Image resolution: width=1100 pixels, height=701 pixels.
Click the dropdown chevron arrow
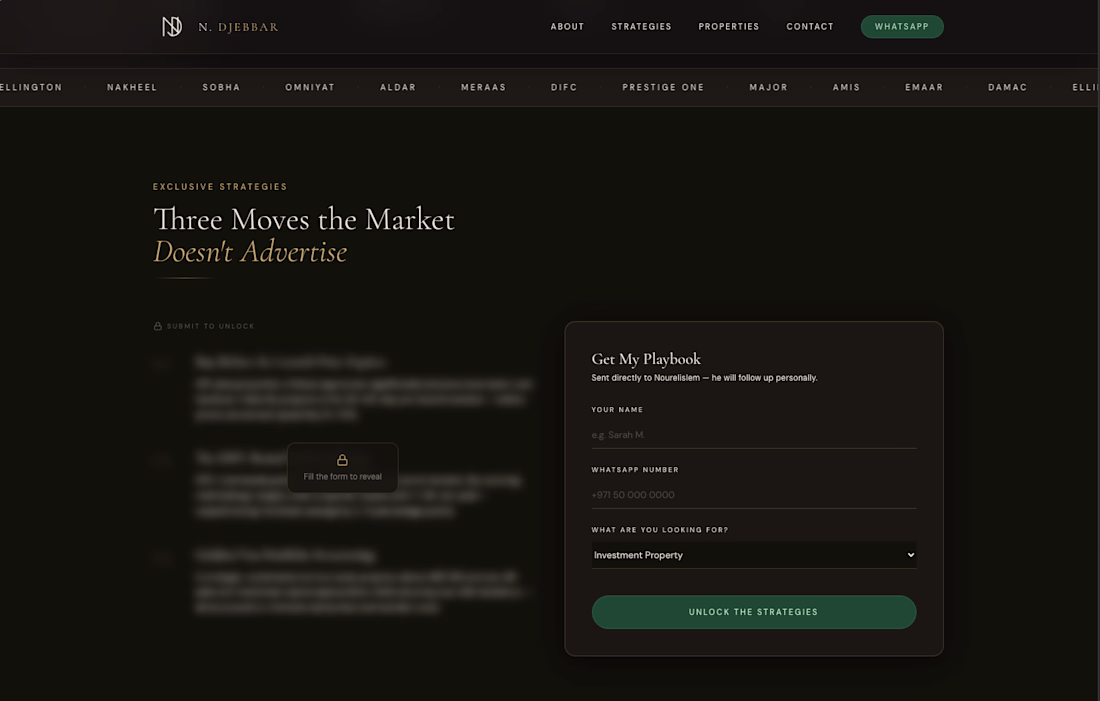pos(910,555)
